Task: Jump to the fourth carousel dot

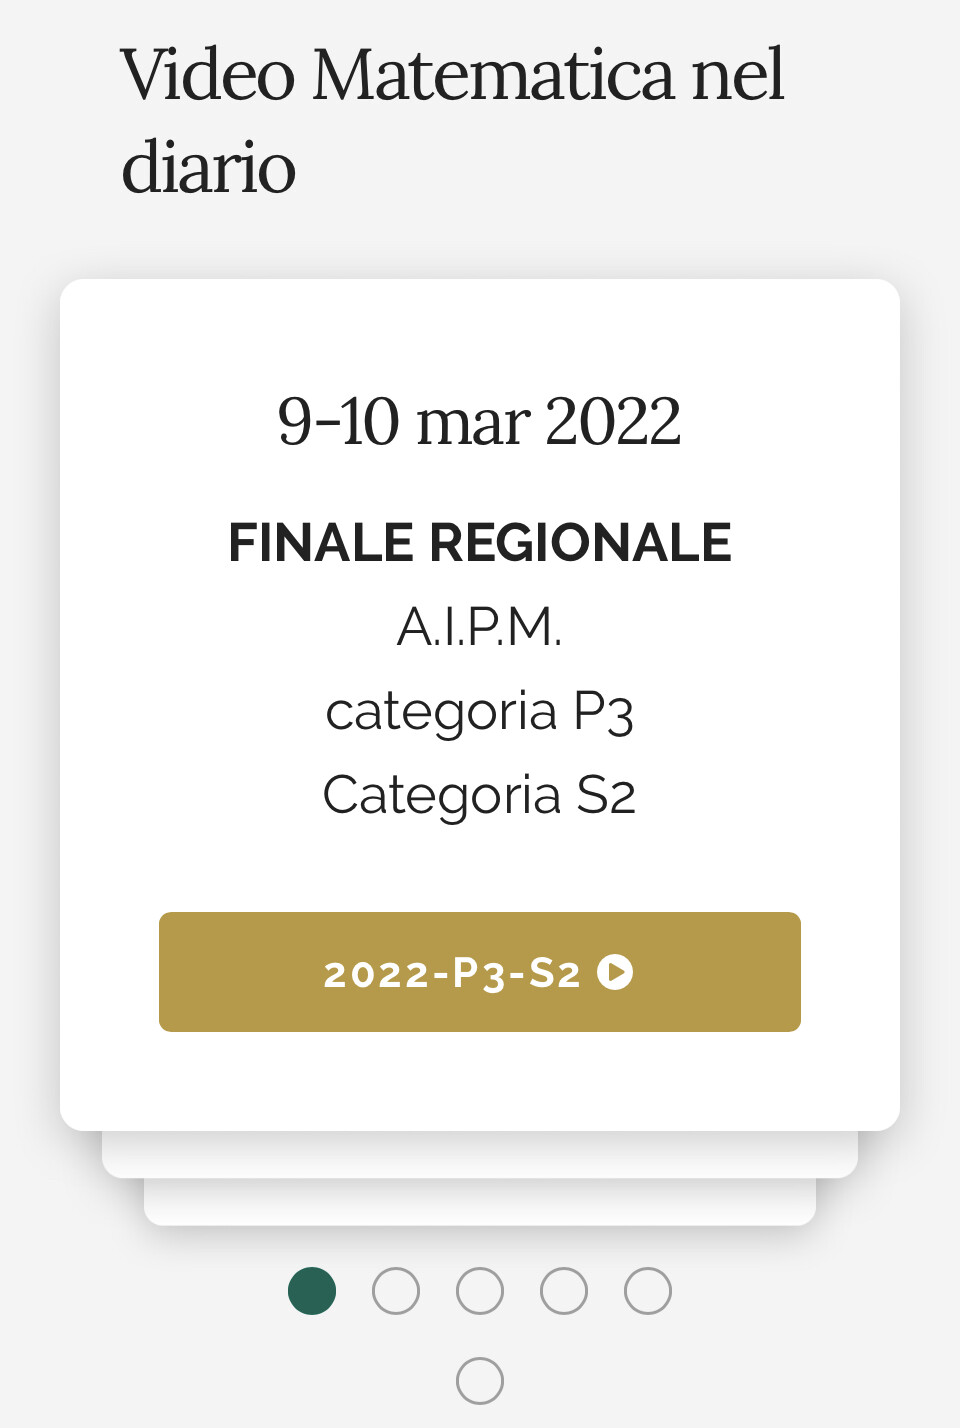Action: pos(564,1291)
